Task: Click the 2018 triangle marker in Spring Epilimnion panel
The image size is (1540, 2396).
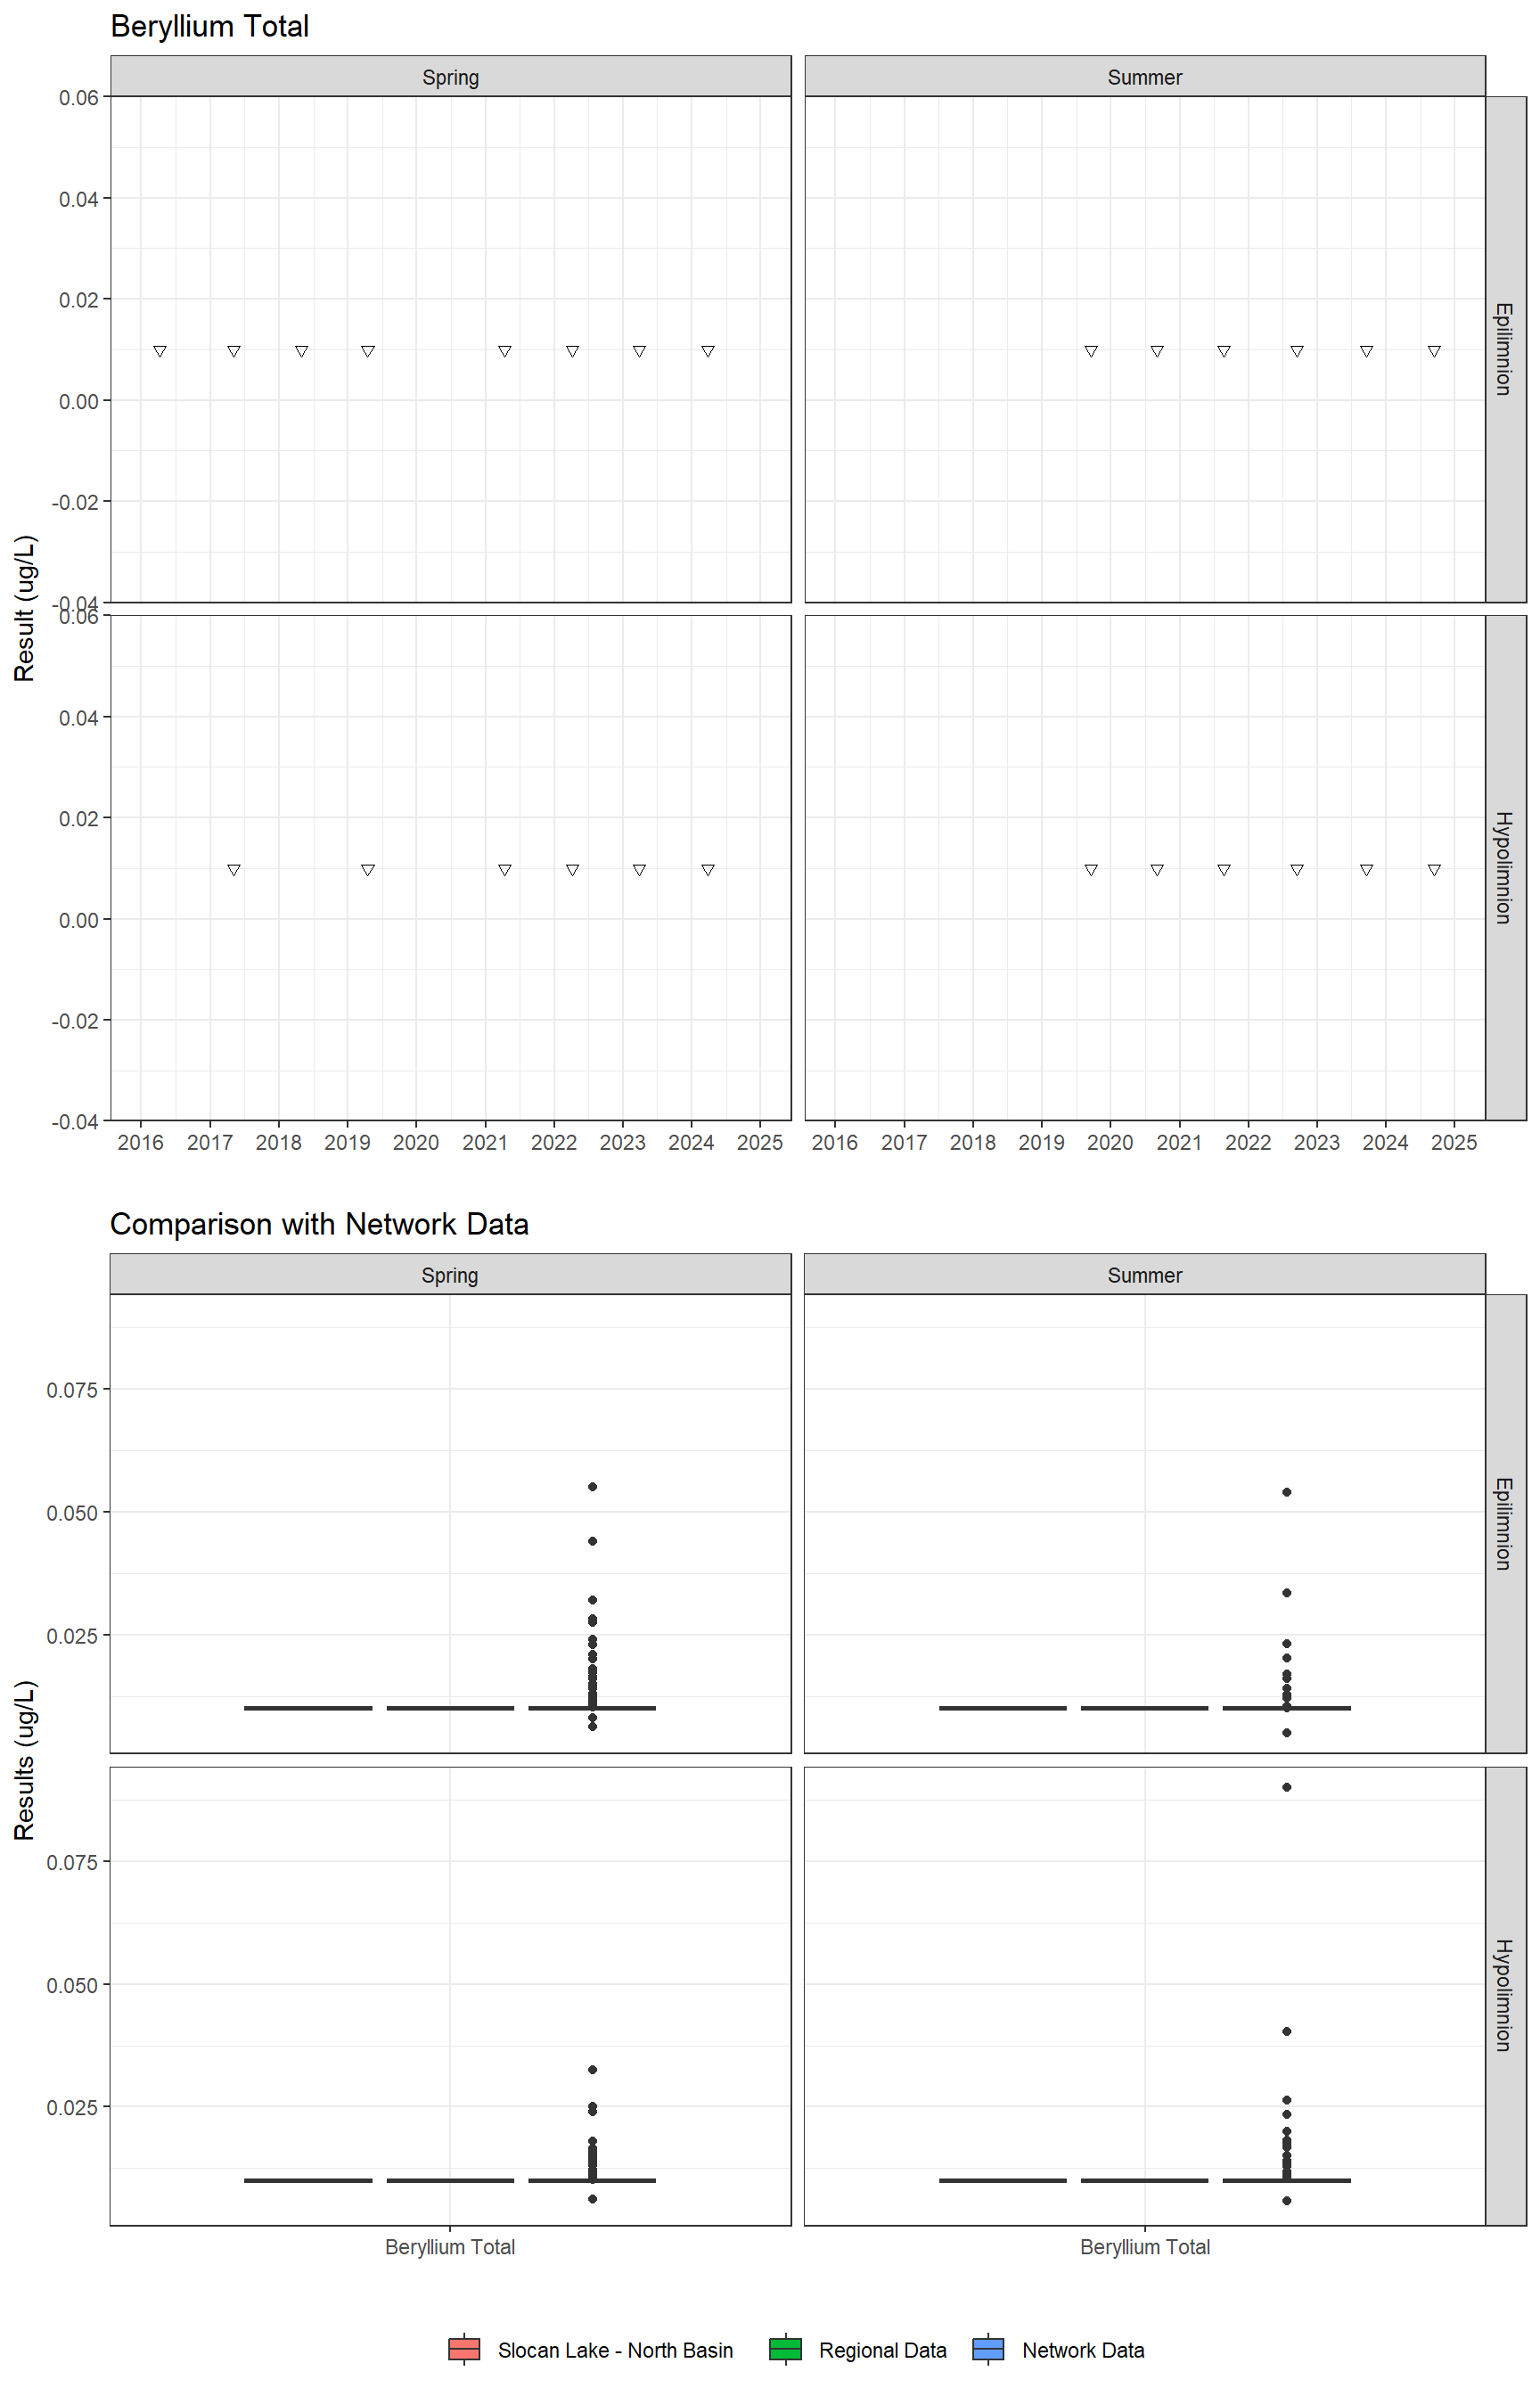Action: [301, 351]
